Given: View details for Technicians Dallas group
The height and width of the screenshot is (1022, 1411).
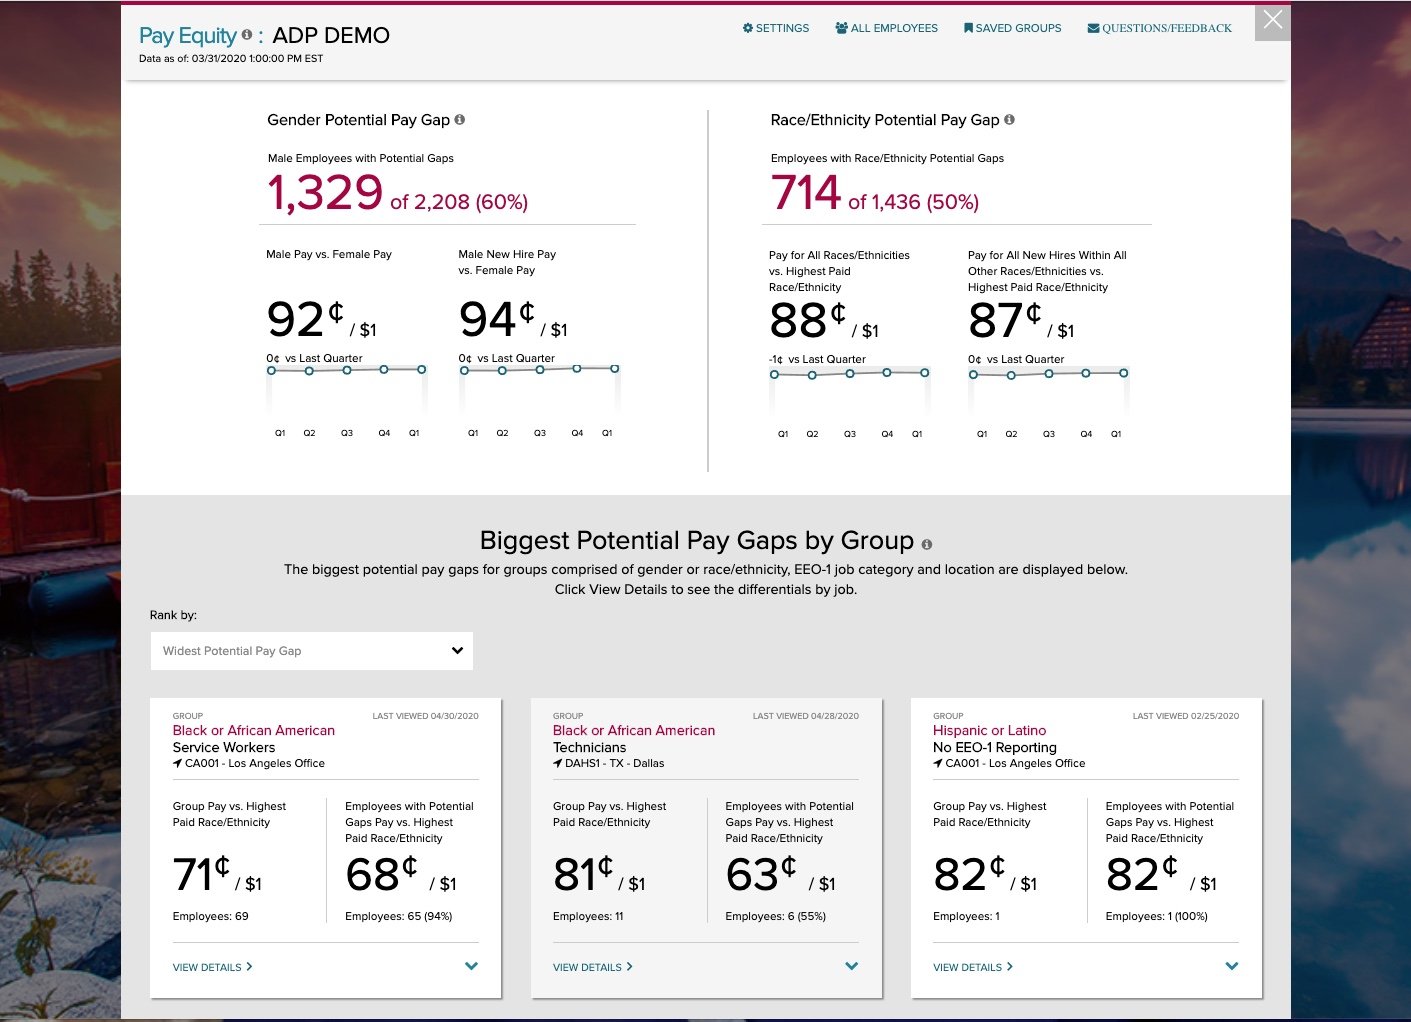Looking at the screenshot, I should 592,967.
